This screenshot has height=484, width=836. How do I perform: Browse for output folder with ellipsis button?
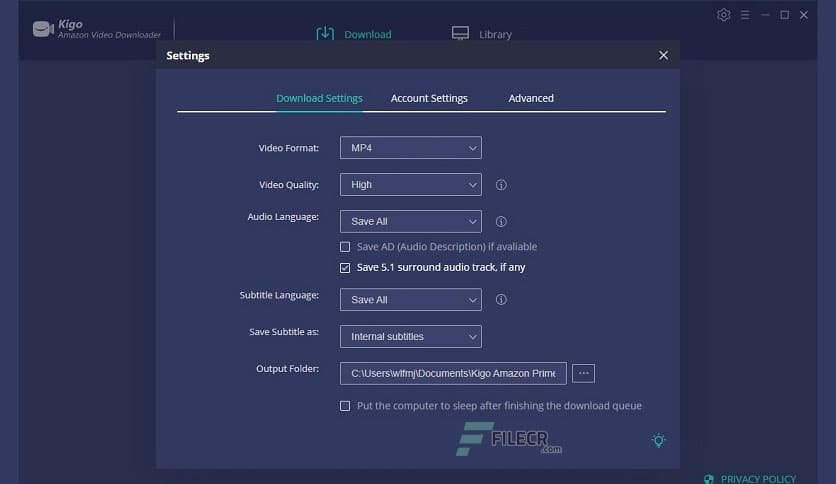pos(583,373)
